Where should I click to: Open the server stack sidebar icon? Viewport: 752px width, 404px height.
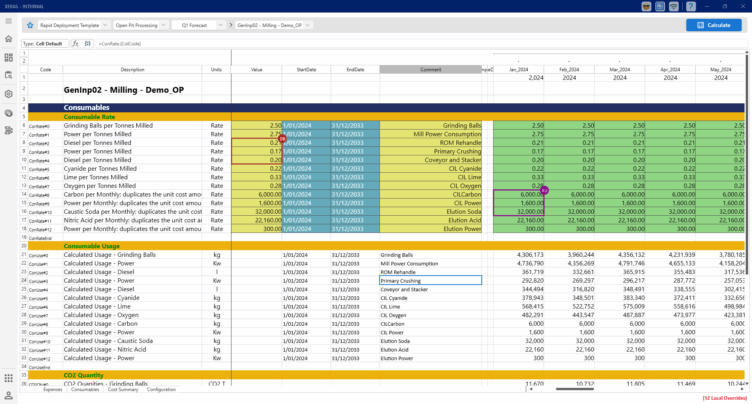pyautogui.click(x=9, y=131)
